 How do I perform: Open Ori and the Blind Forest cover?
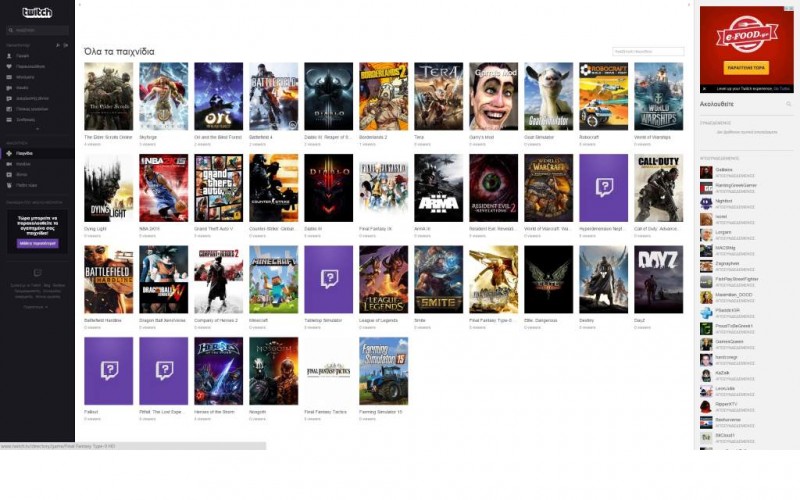tap(218, 96)
